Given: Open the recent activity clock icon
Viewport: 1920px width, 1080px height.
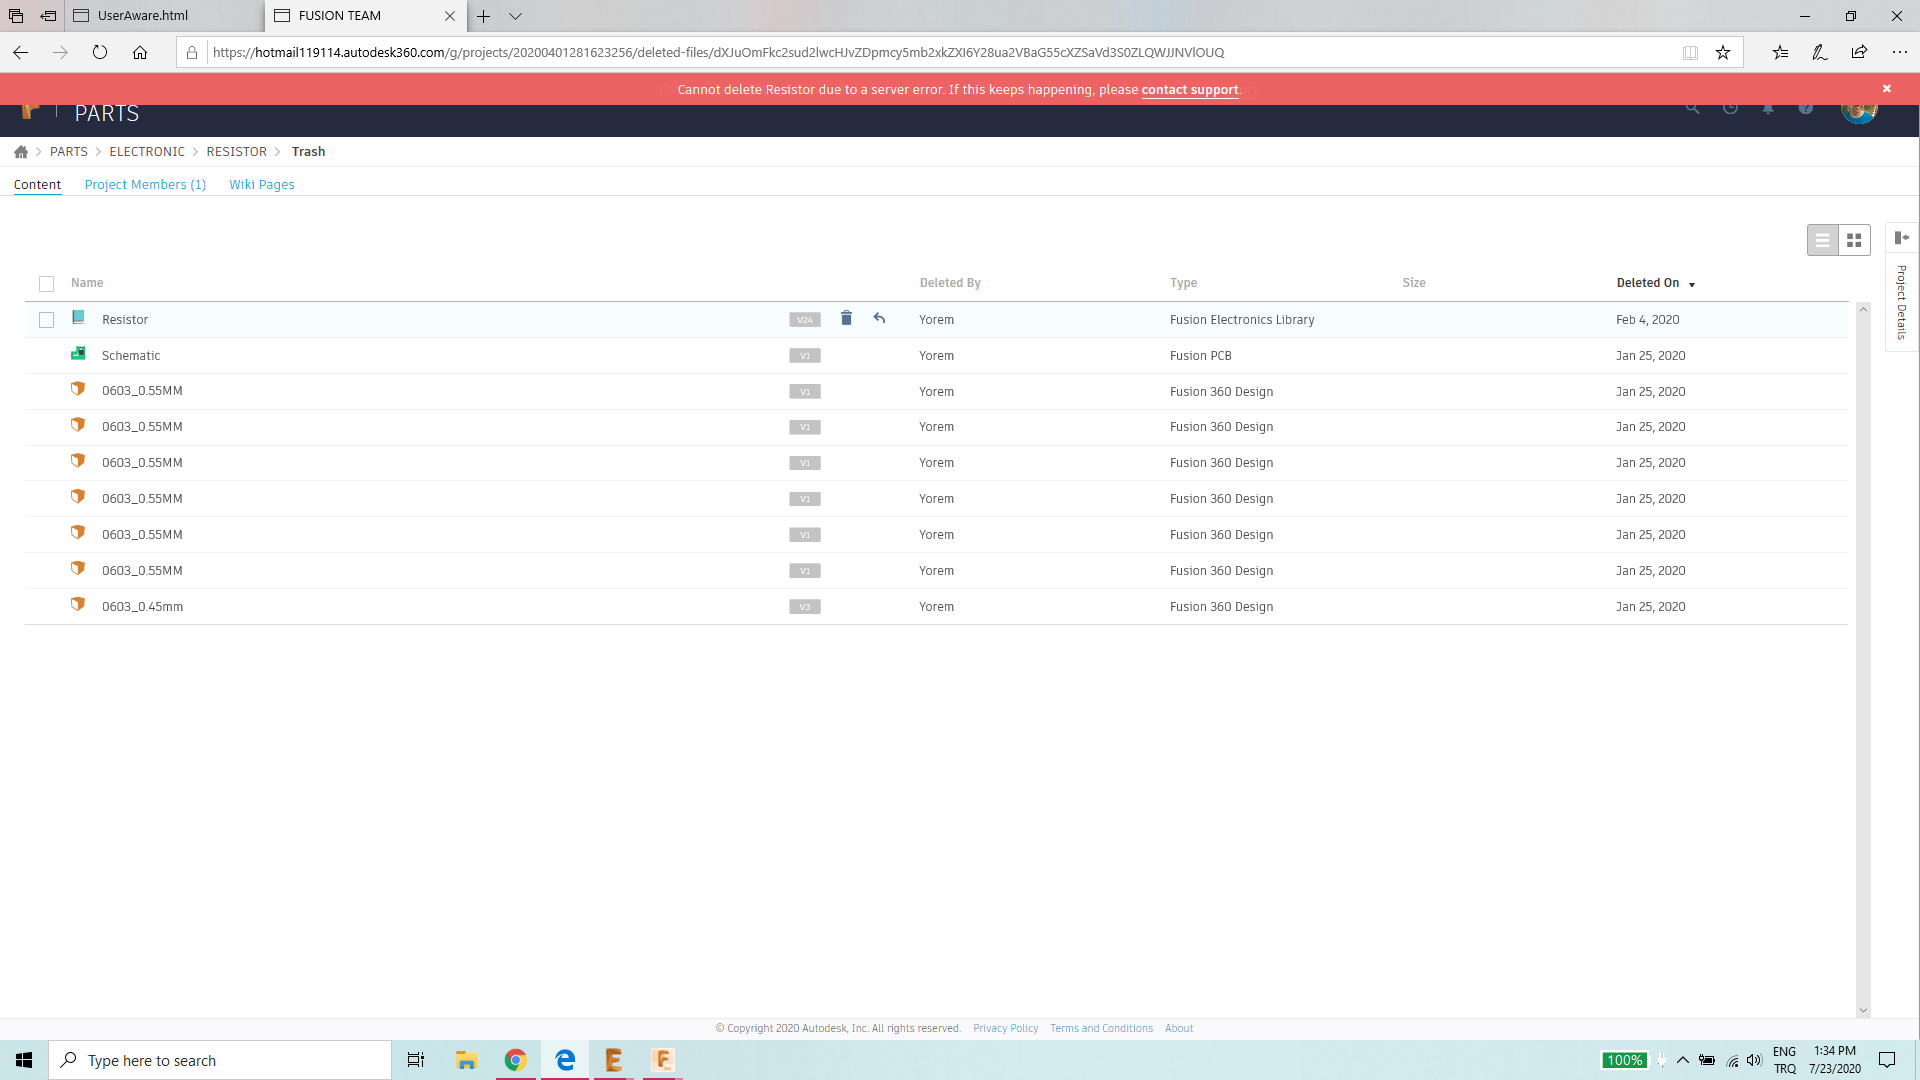Looking at the screenshot, I should [x=1730, y=107].
